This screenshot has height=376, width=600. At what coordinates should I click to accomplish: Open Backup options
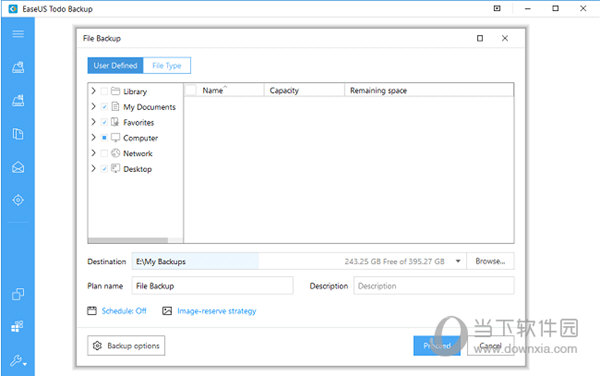(126, 346)
